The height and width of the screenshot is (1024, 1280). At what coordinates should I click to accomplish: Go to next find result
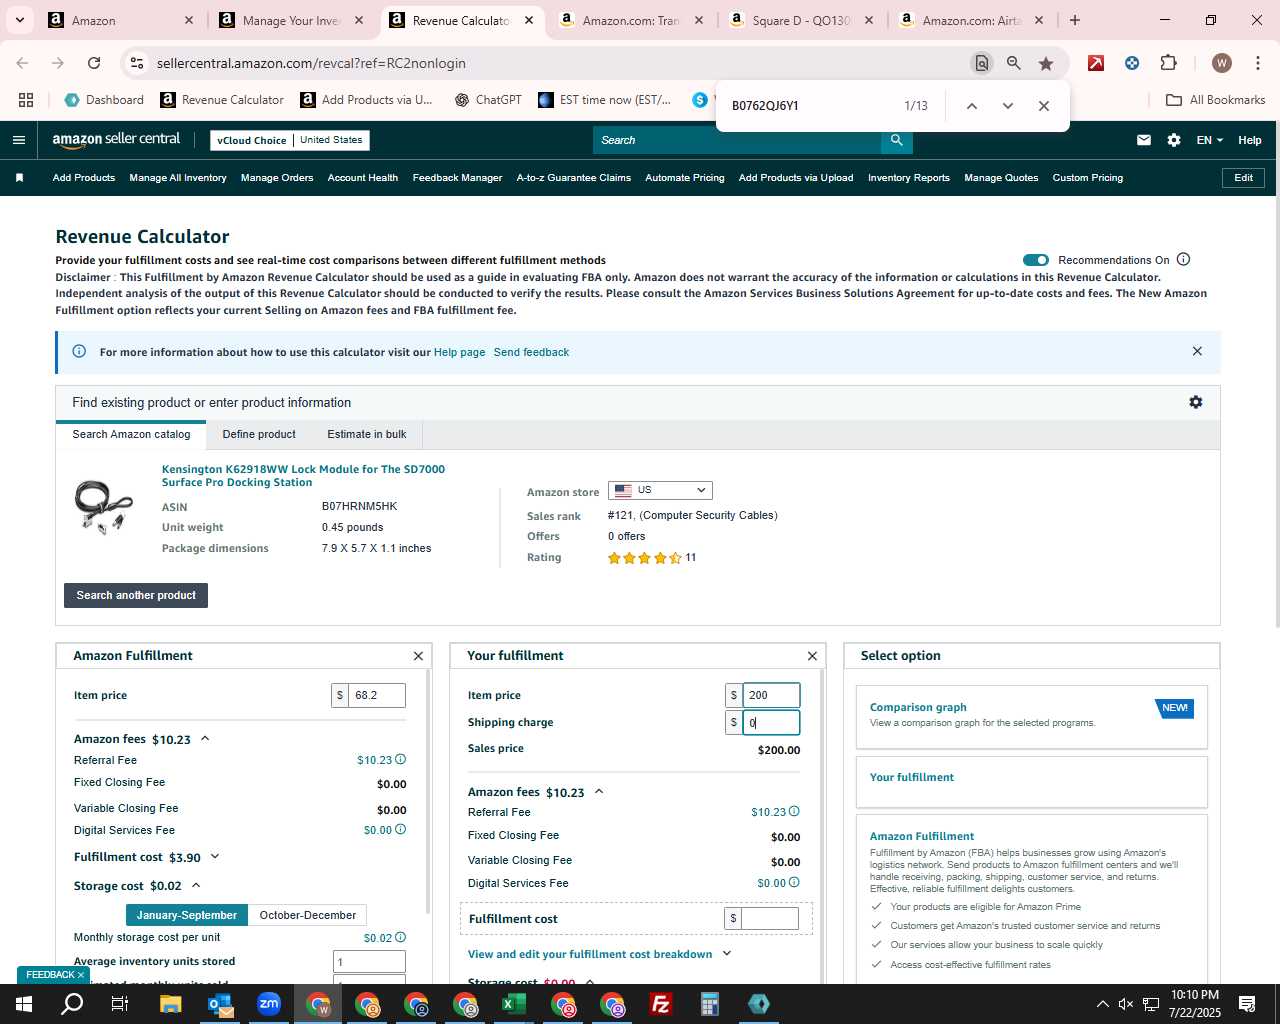coord(1007,106)
